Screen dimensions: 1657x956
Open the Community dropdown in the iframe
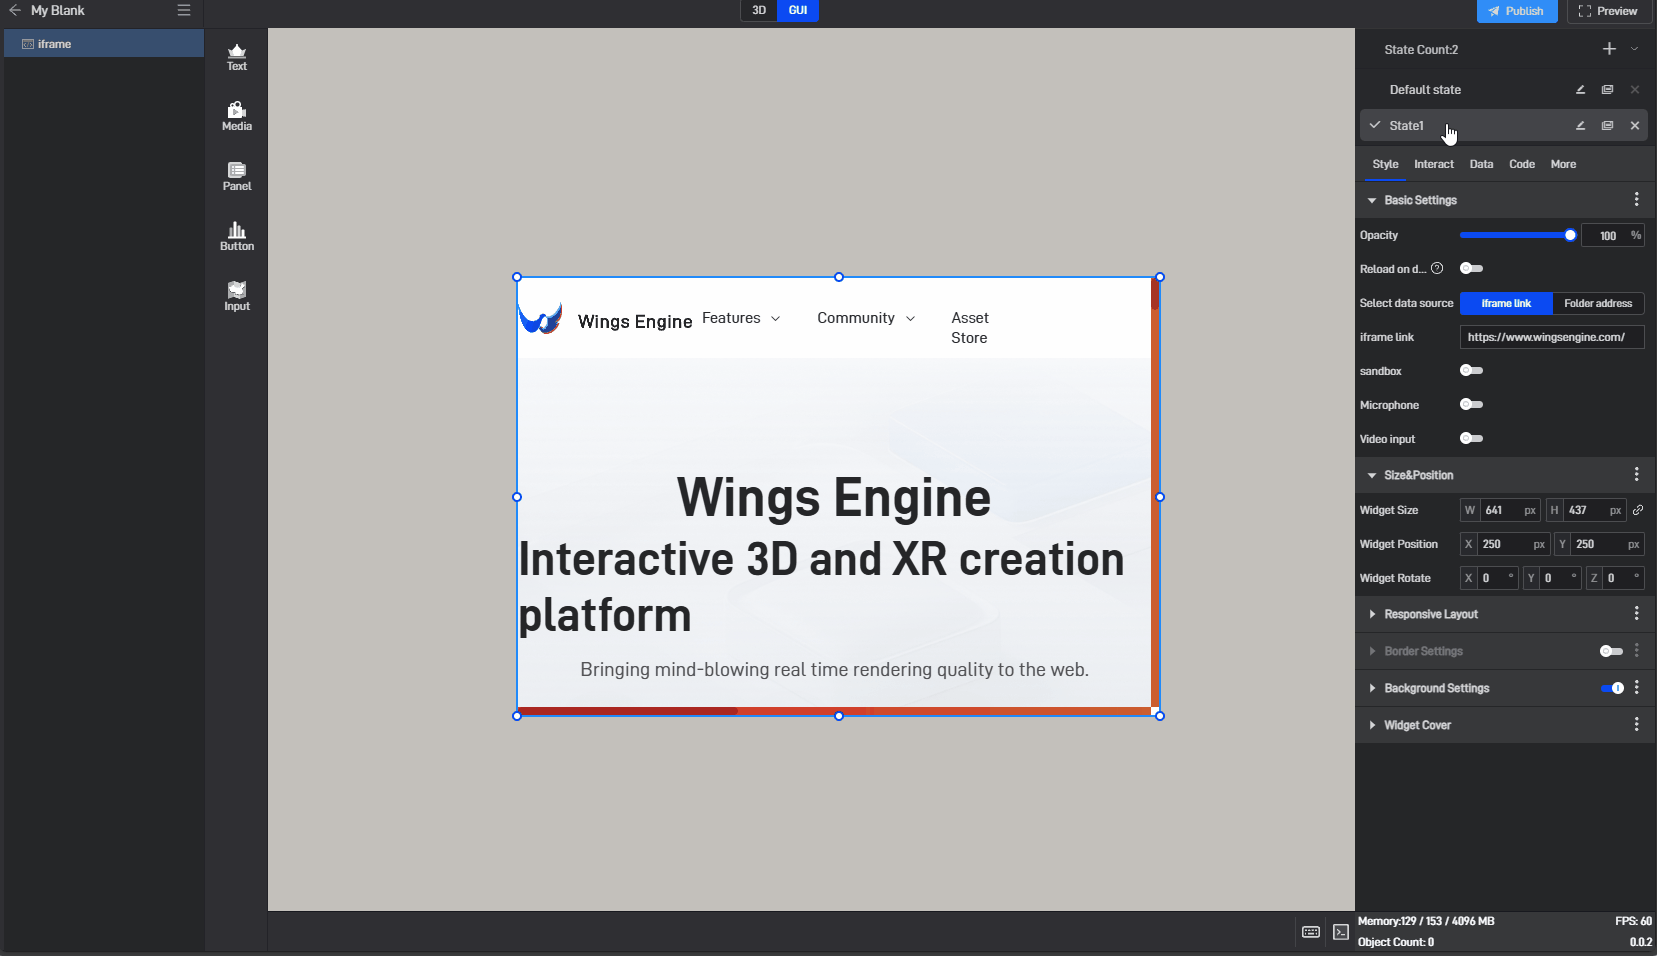(866, 318)
